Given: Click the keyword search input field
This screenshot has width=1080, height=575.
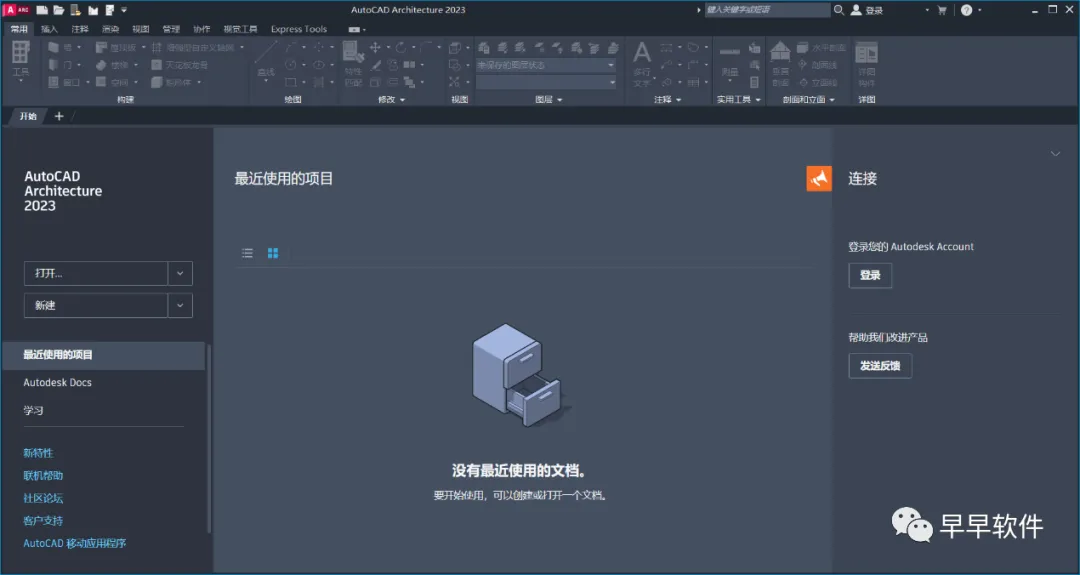Looking at the screenshot, I should pos(767,10).
